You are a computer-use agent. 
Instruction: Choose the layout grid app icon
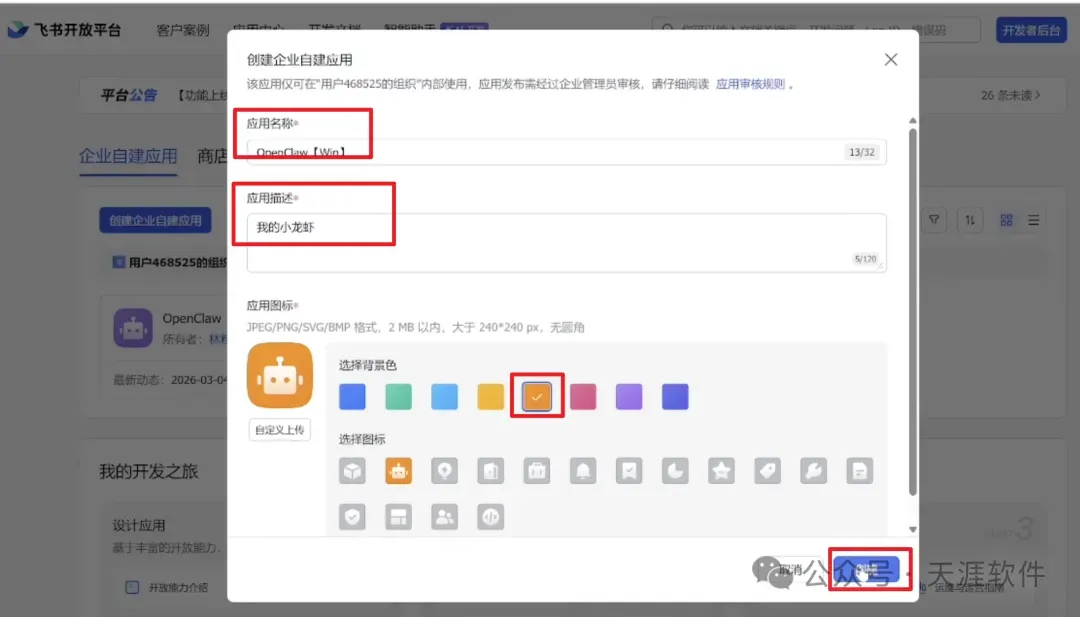(x=398, y=517)
